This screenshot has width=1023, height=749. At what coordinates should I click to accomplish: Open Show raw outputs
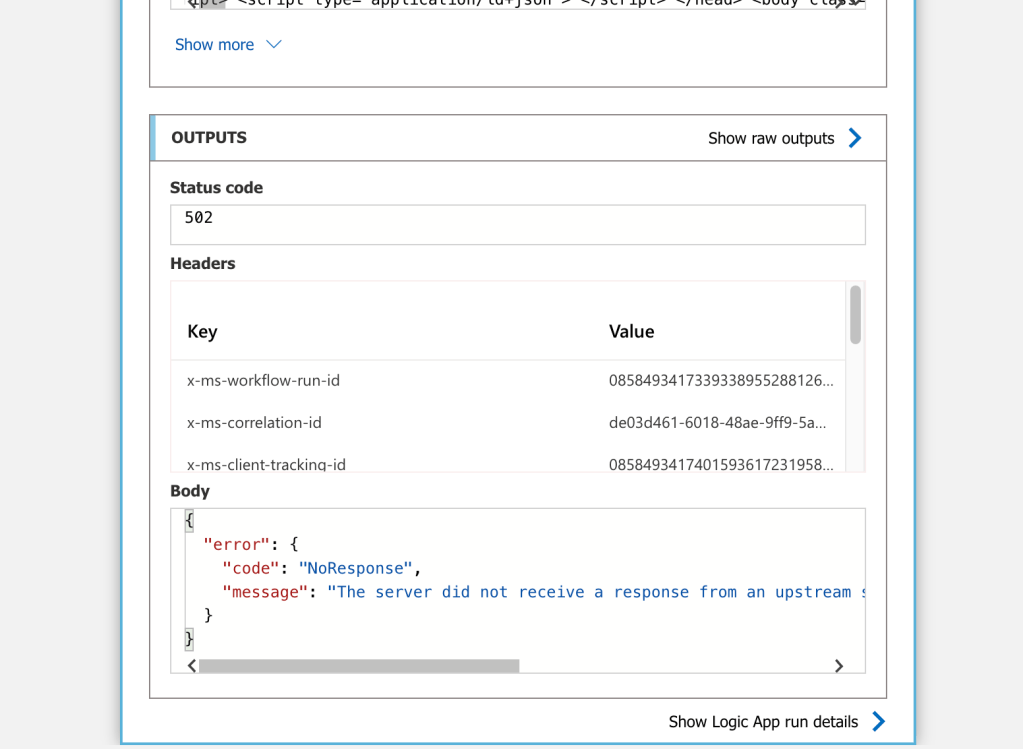click(x=771, y=138)
